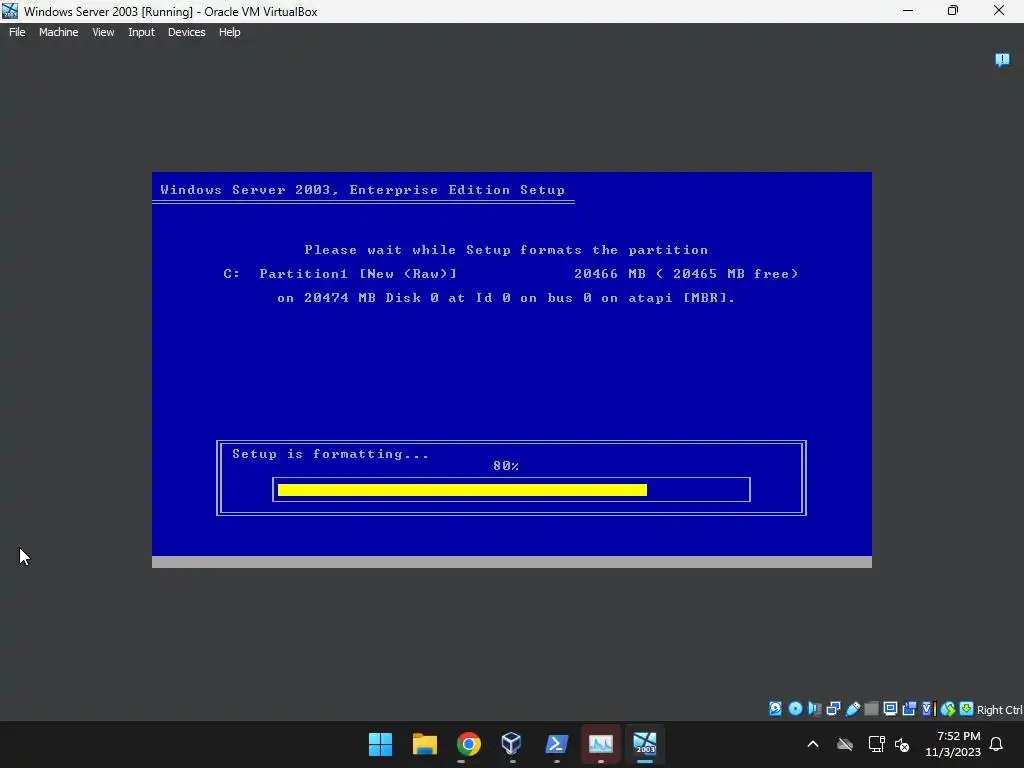Restore down the VirtualBox window
This screenshot has width=1024, height=768.
click(953, 11)
